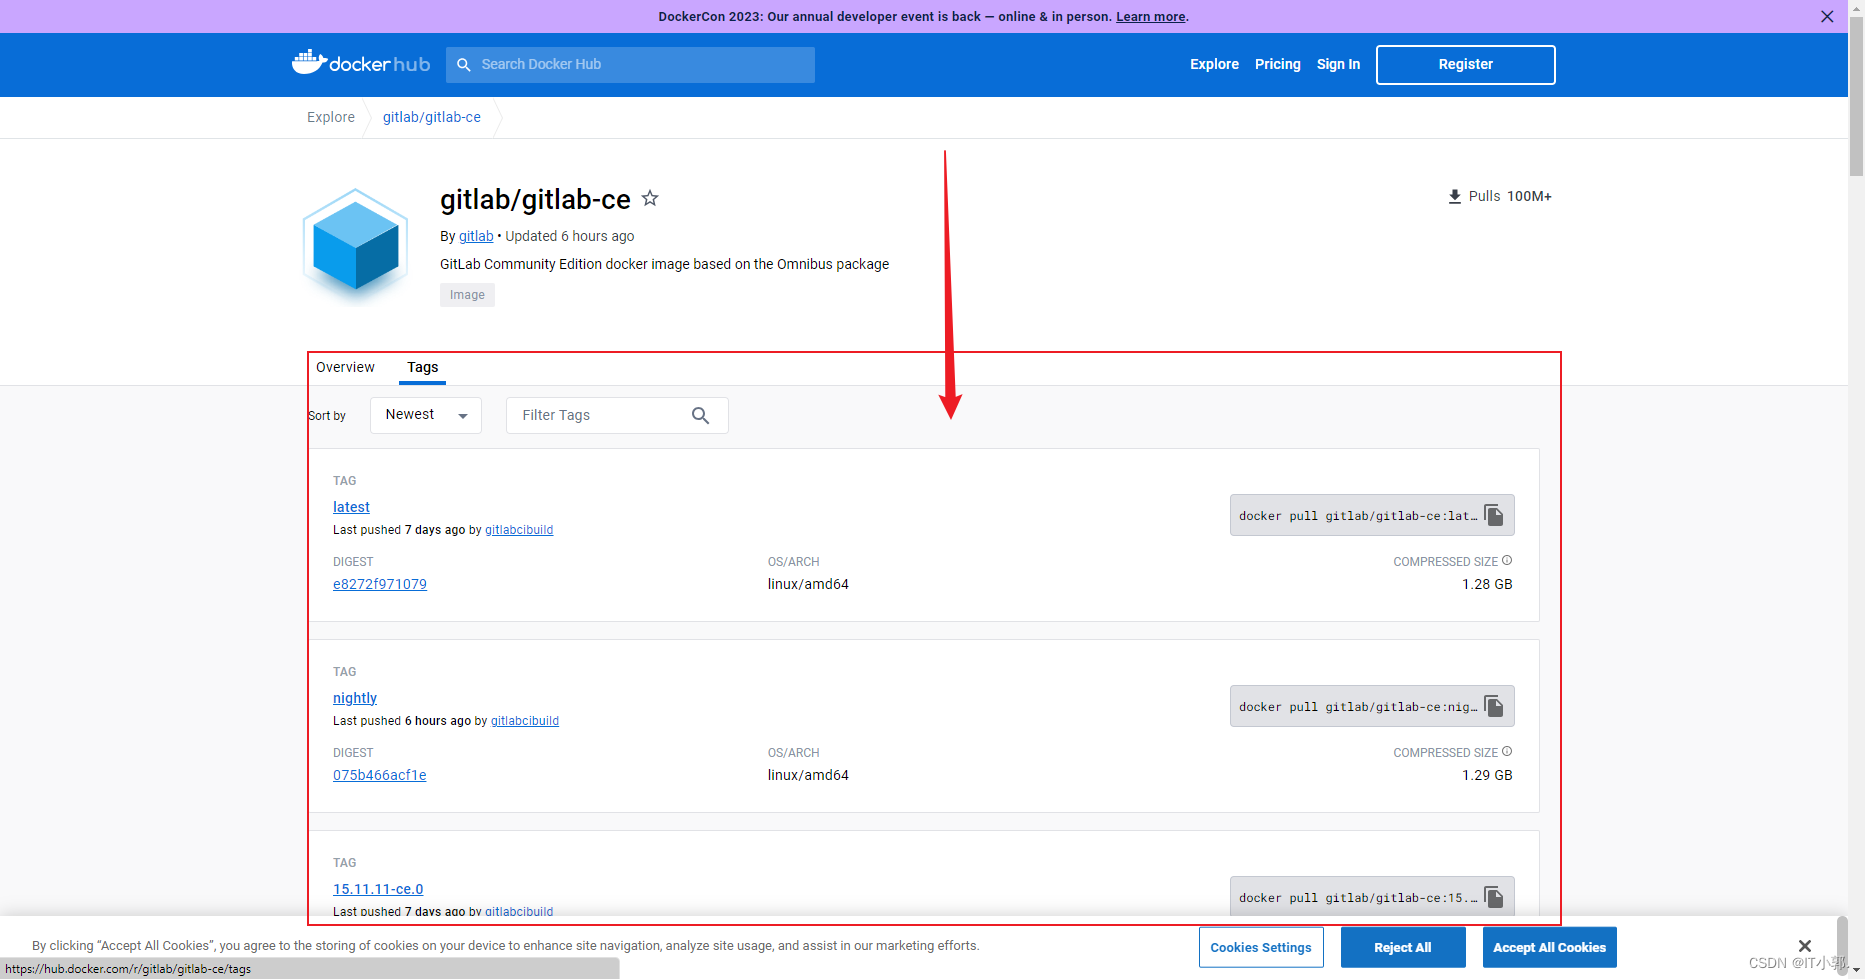
Task: Copy the docker pull command for nightly
Action: coord(1494,706)
